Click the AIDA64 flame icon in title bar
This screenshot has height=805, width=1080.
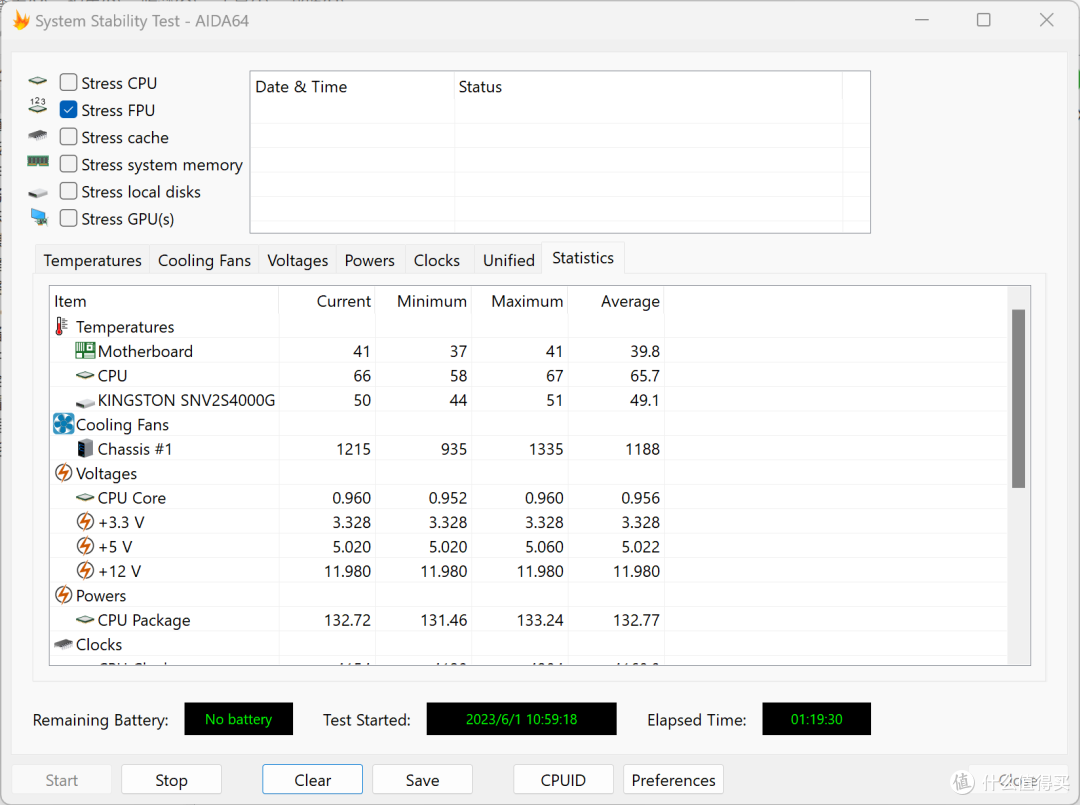point(21,21)
